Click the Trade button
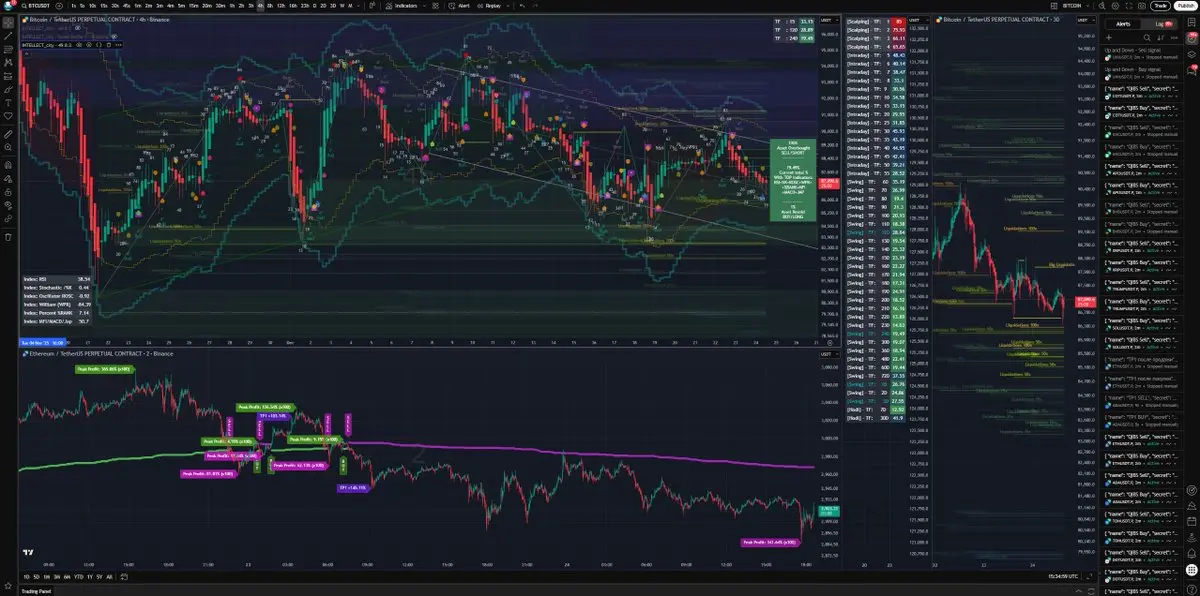This screenshot has width=1200, height=596. click(x=1160, y=6)
